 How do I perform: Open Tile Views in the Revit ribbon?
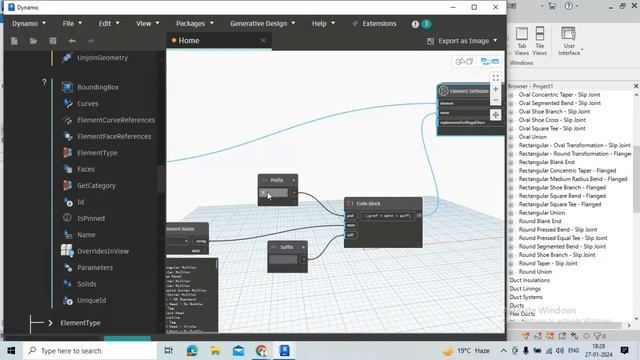click(540, 41)
